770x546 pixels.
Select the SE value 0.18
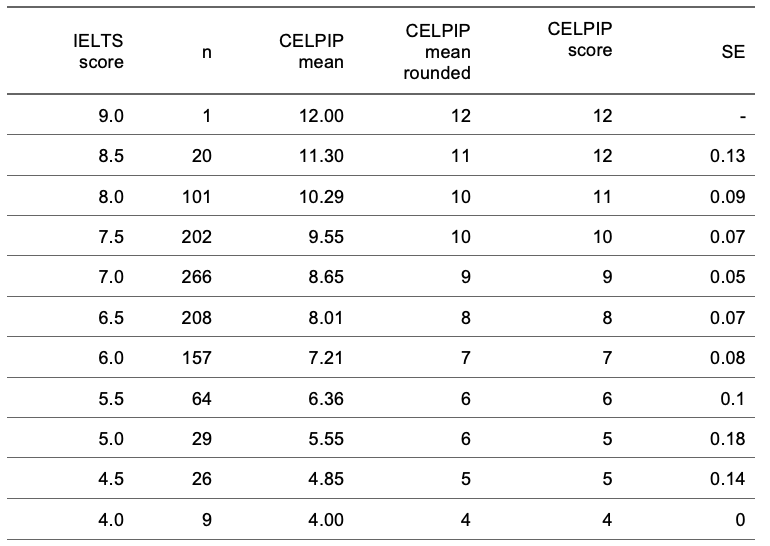[728, 438]
